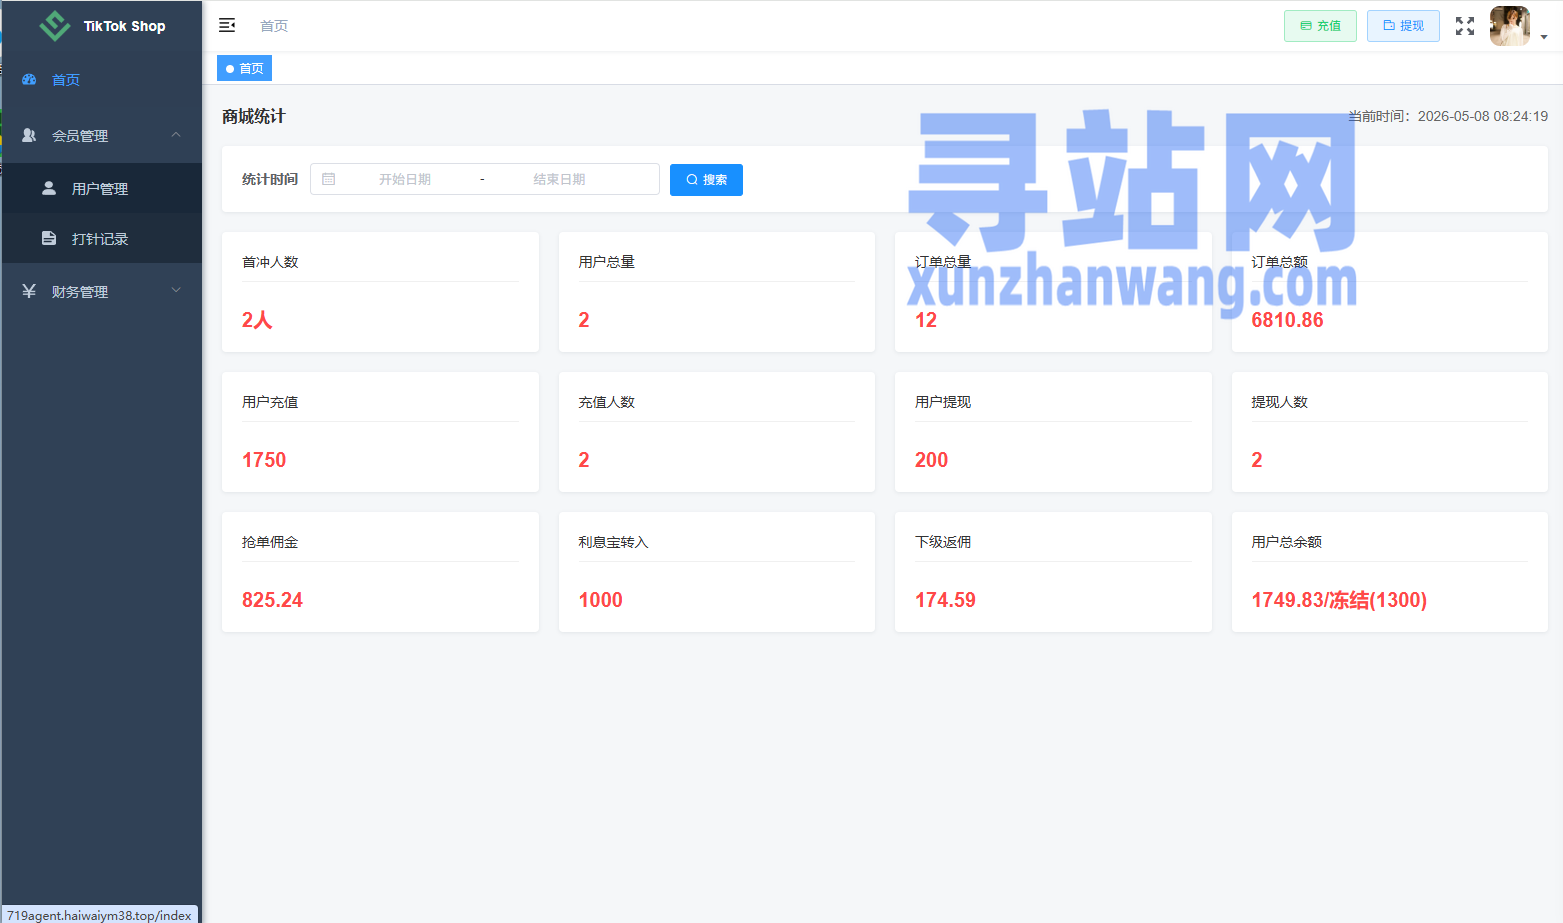Click the 打针记录 document icon
Image resolution: width=1563 pixels, height=923 pixels.
[x=49, y=238]
